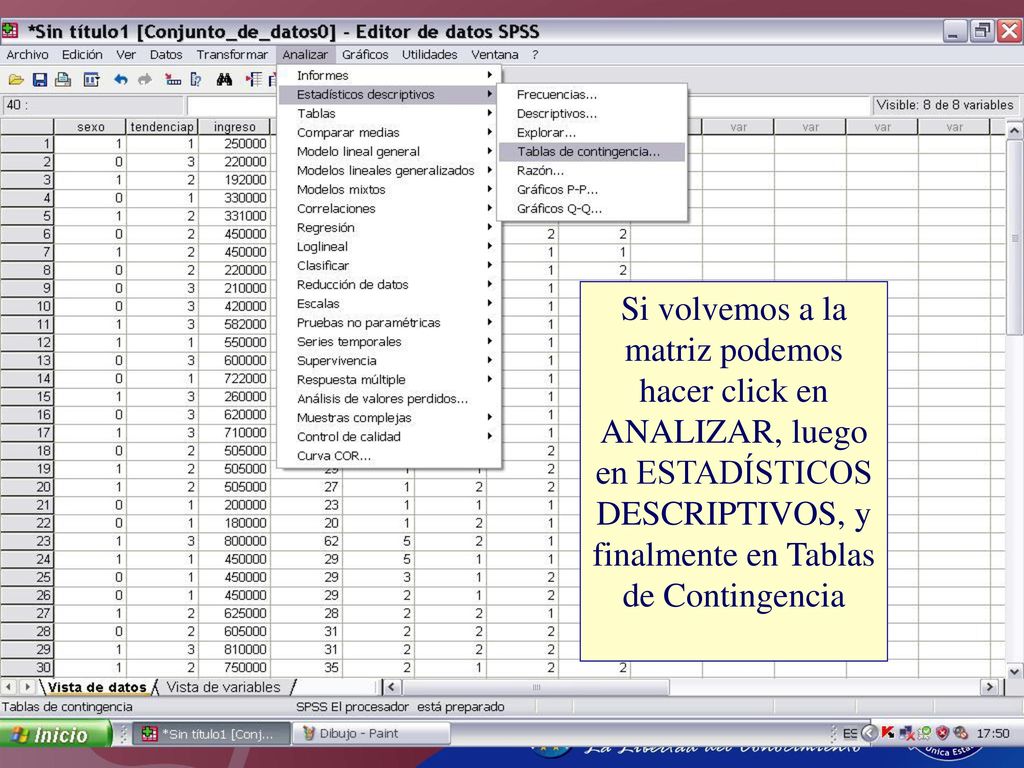Switch to Vista de variables tab

coord(223,687)
